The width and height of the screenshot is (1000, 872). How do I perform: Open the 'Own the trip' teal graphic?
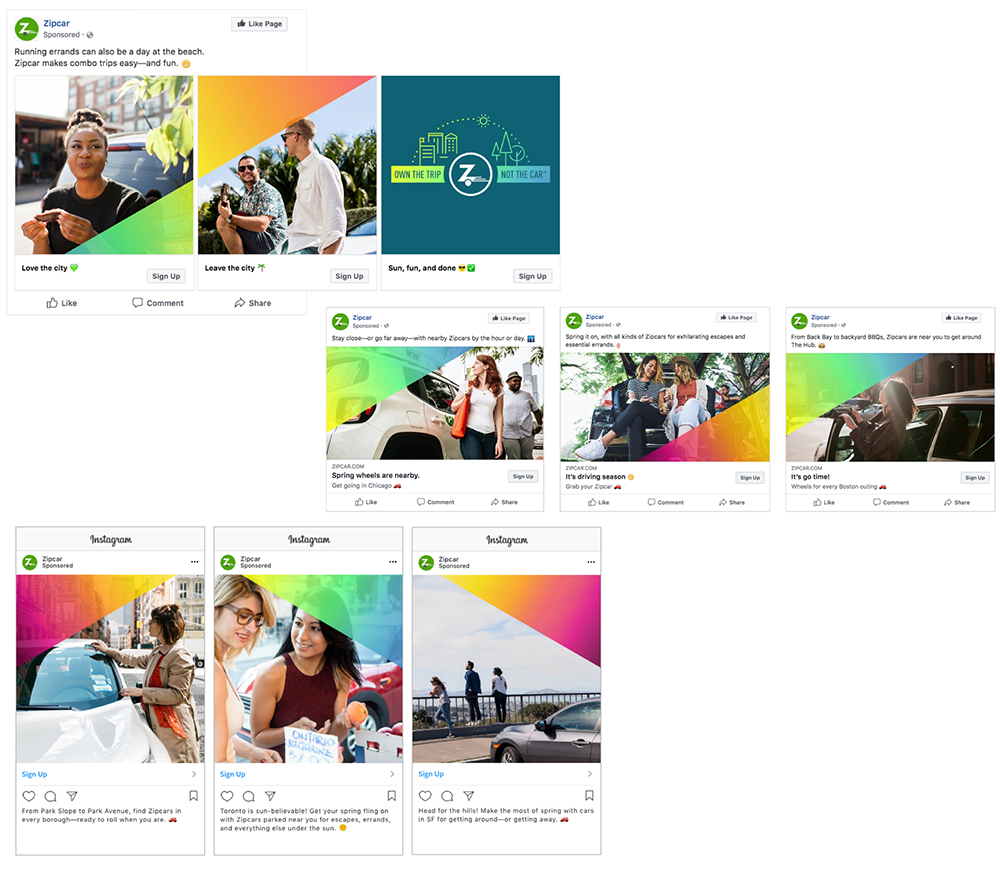tap(471, 165)
